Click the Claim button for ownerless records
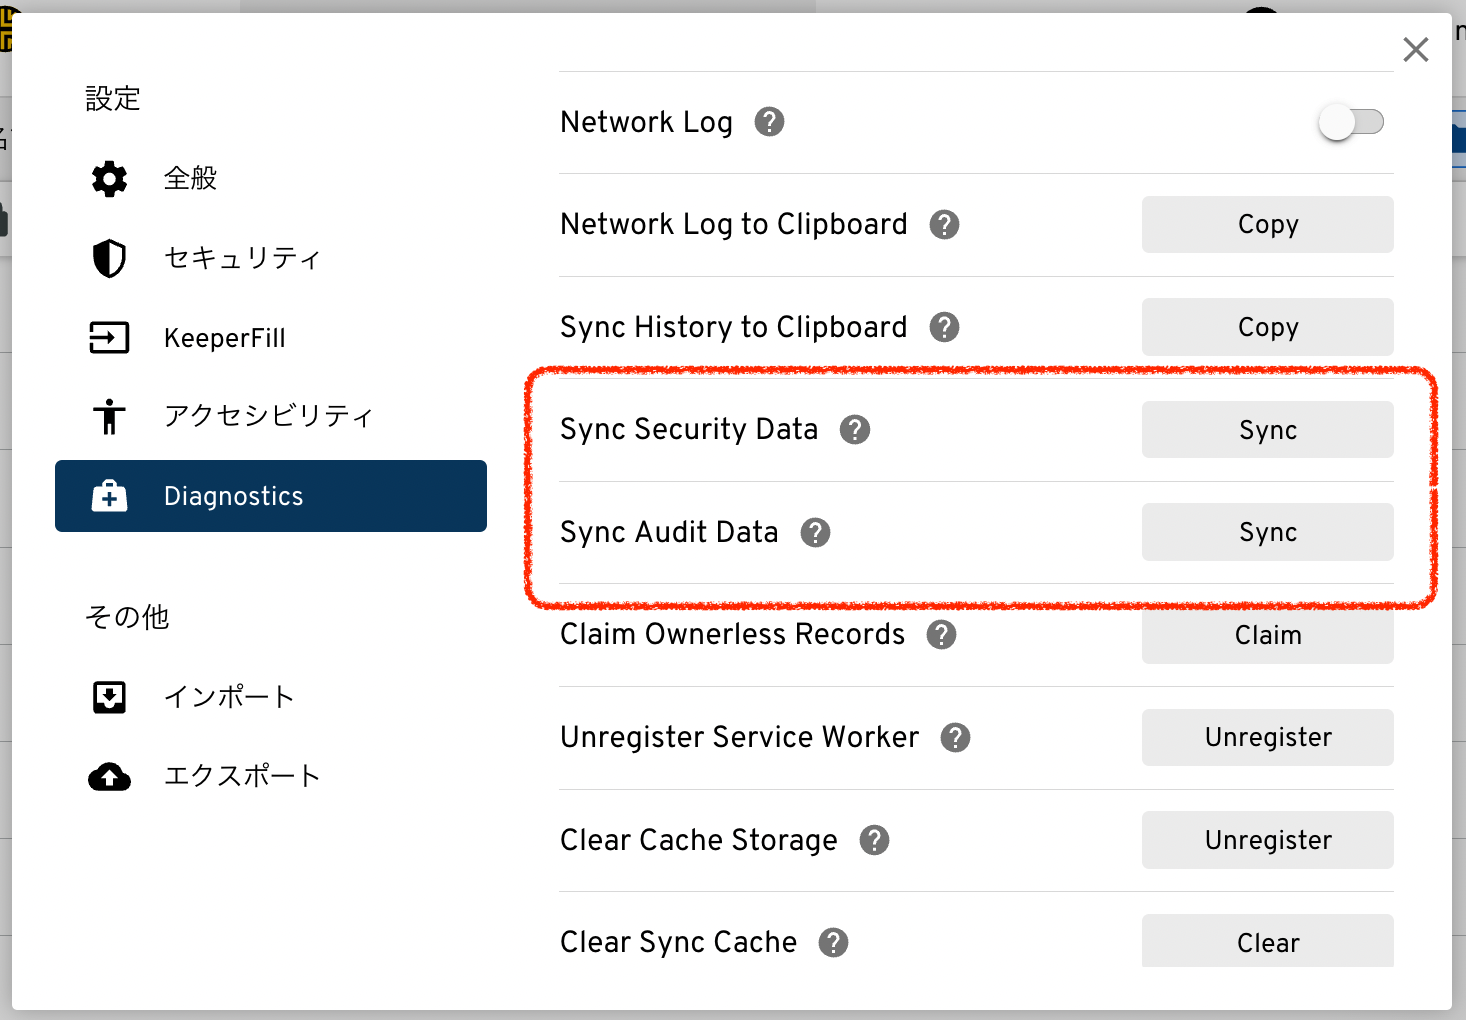 (x=1268, y=635)
